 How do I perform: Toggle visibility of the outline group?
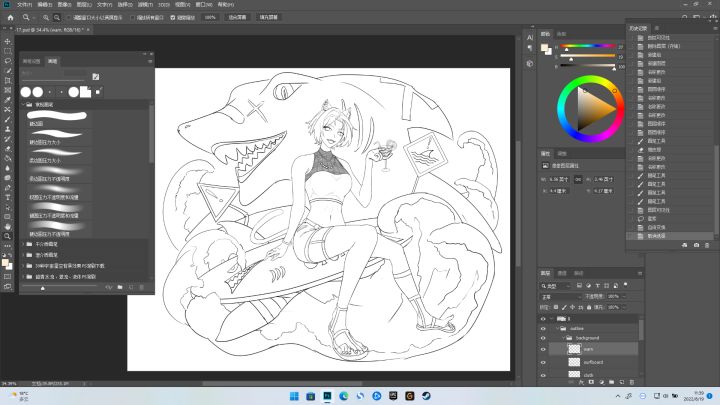pyautogui.click(x=543, y=327)
